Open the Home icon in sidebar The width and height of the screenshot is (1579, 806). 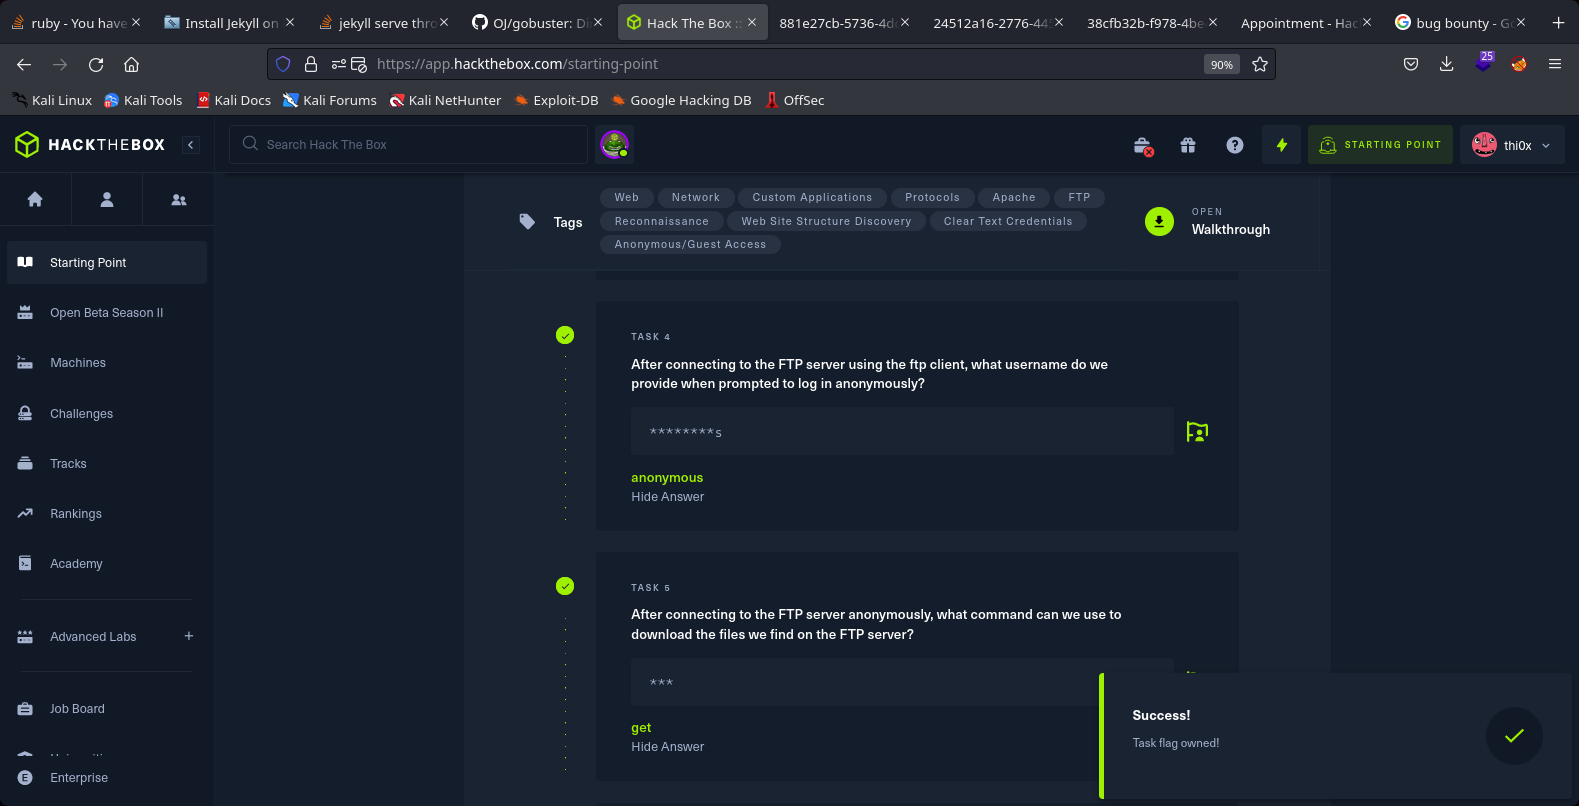coord(35,199)
